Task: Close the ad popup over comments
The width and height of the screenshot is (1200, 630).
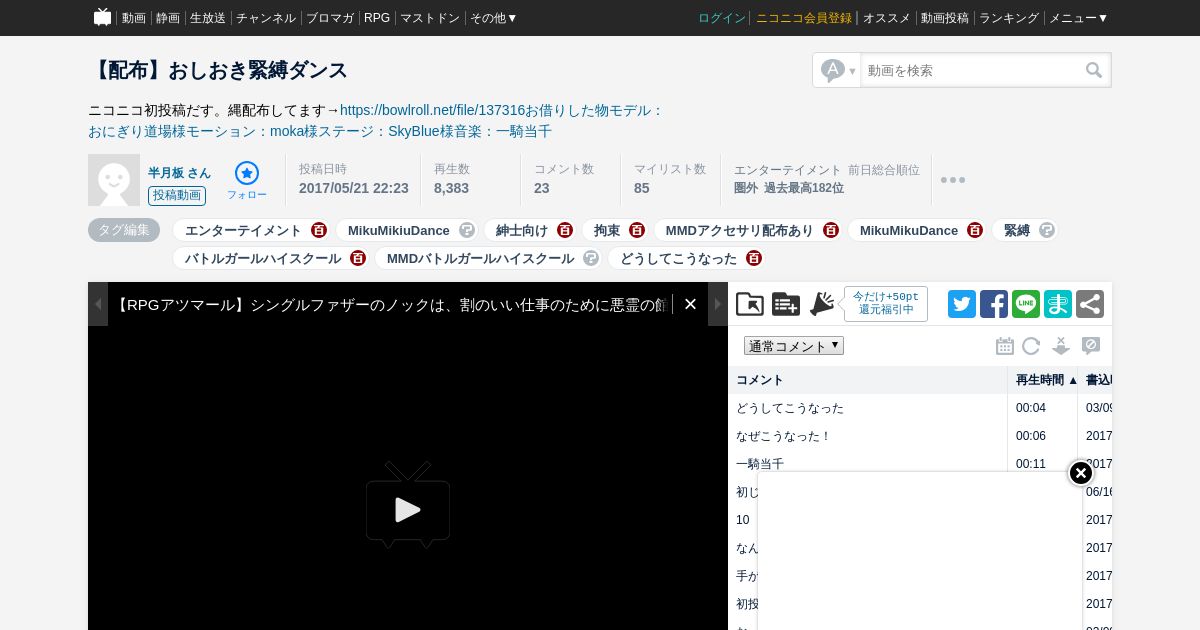Action: click(x=1081, y=473)
